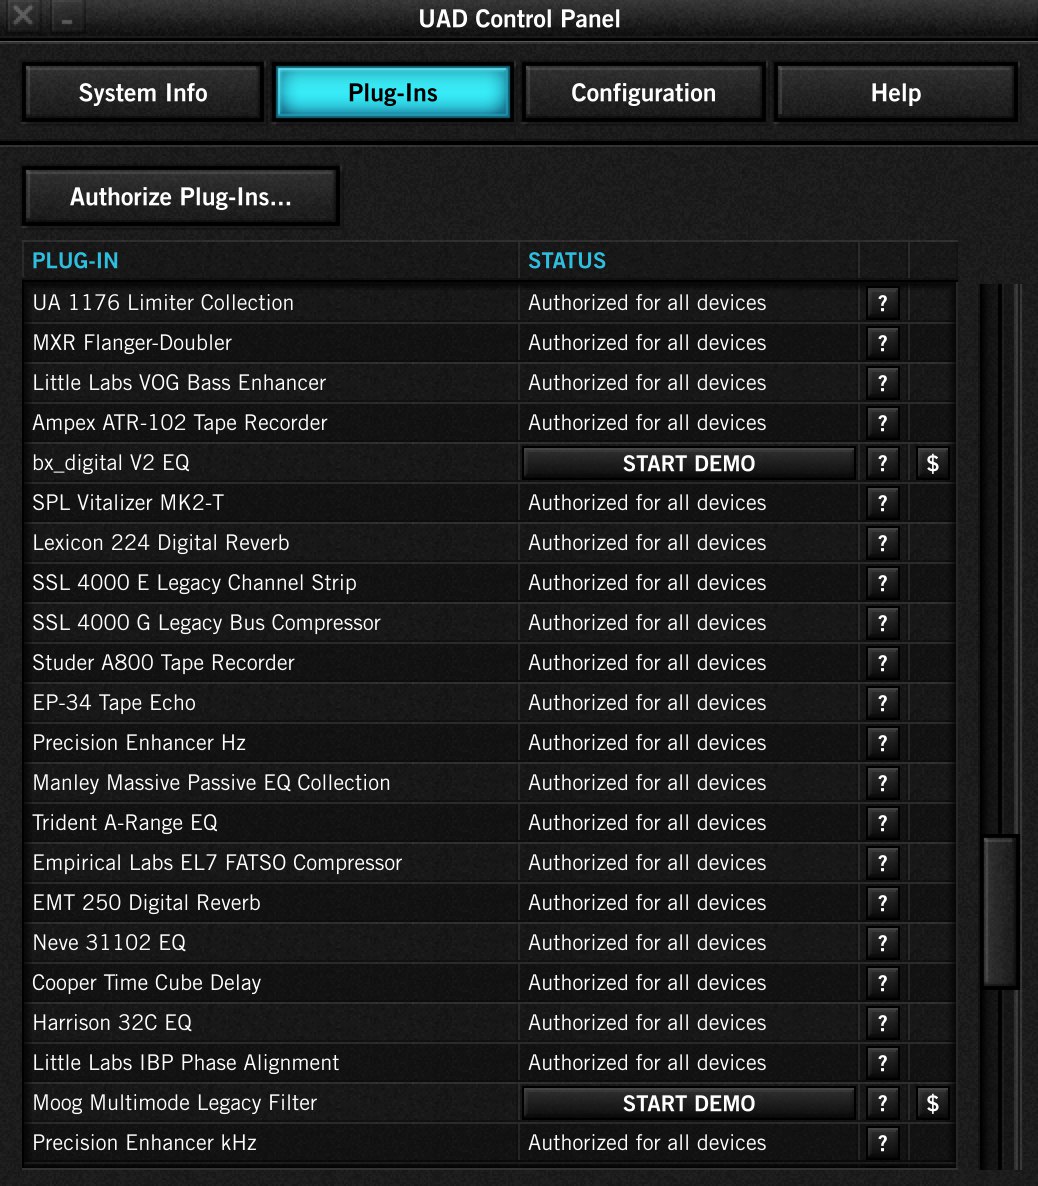Switch to the System Info tab

click(x=143, y=93)
